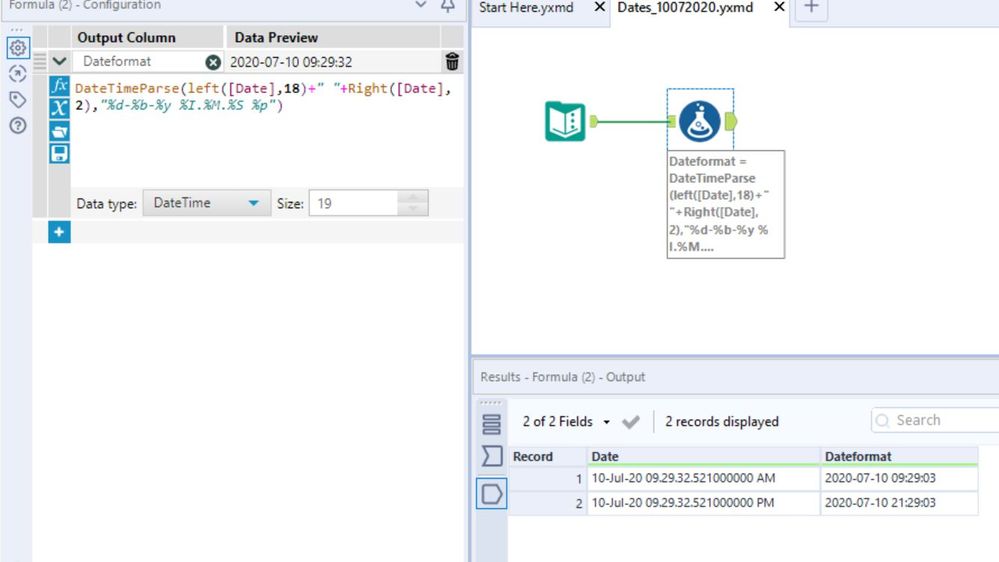
Task: Pin the Configuration window
Action: point(448,6)
